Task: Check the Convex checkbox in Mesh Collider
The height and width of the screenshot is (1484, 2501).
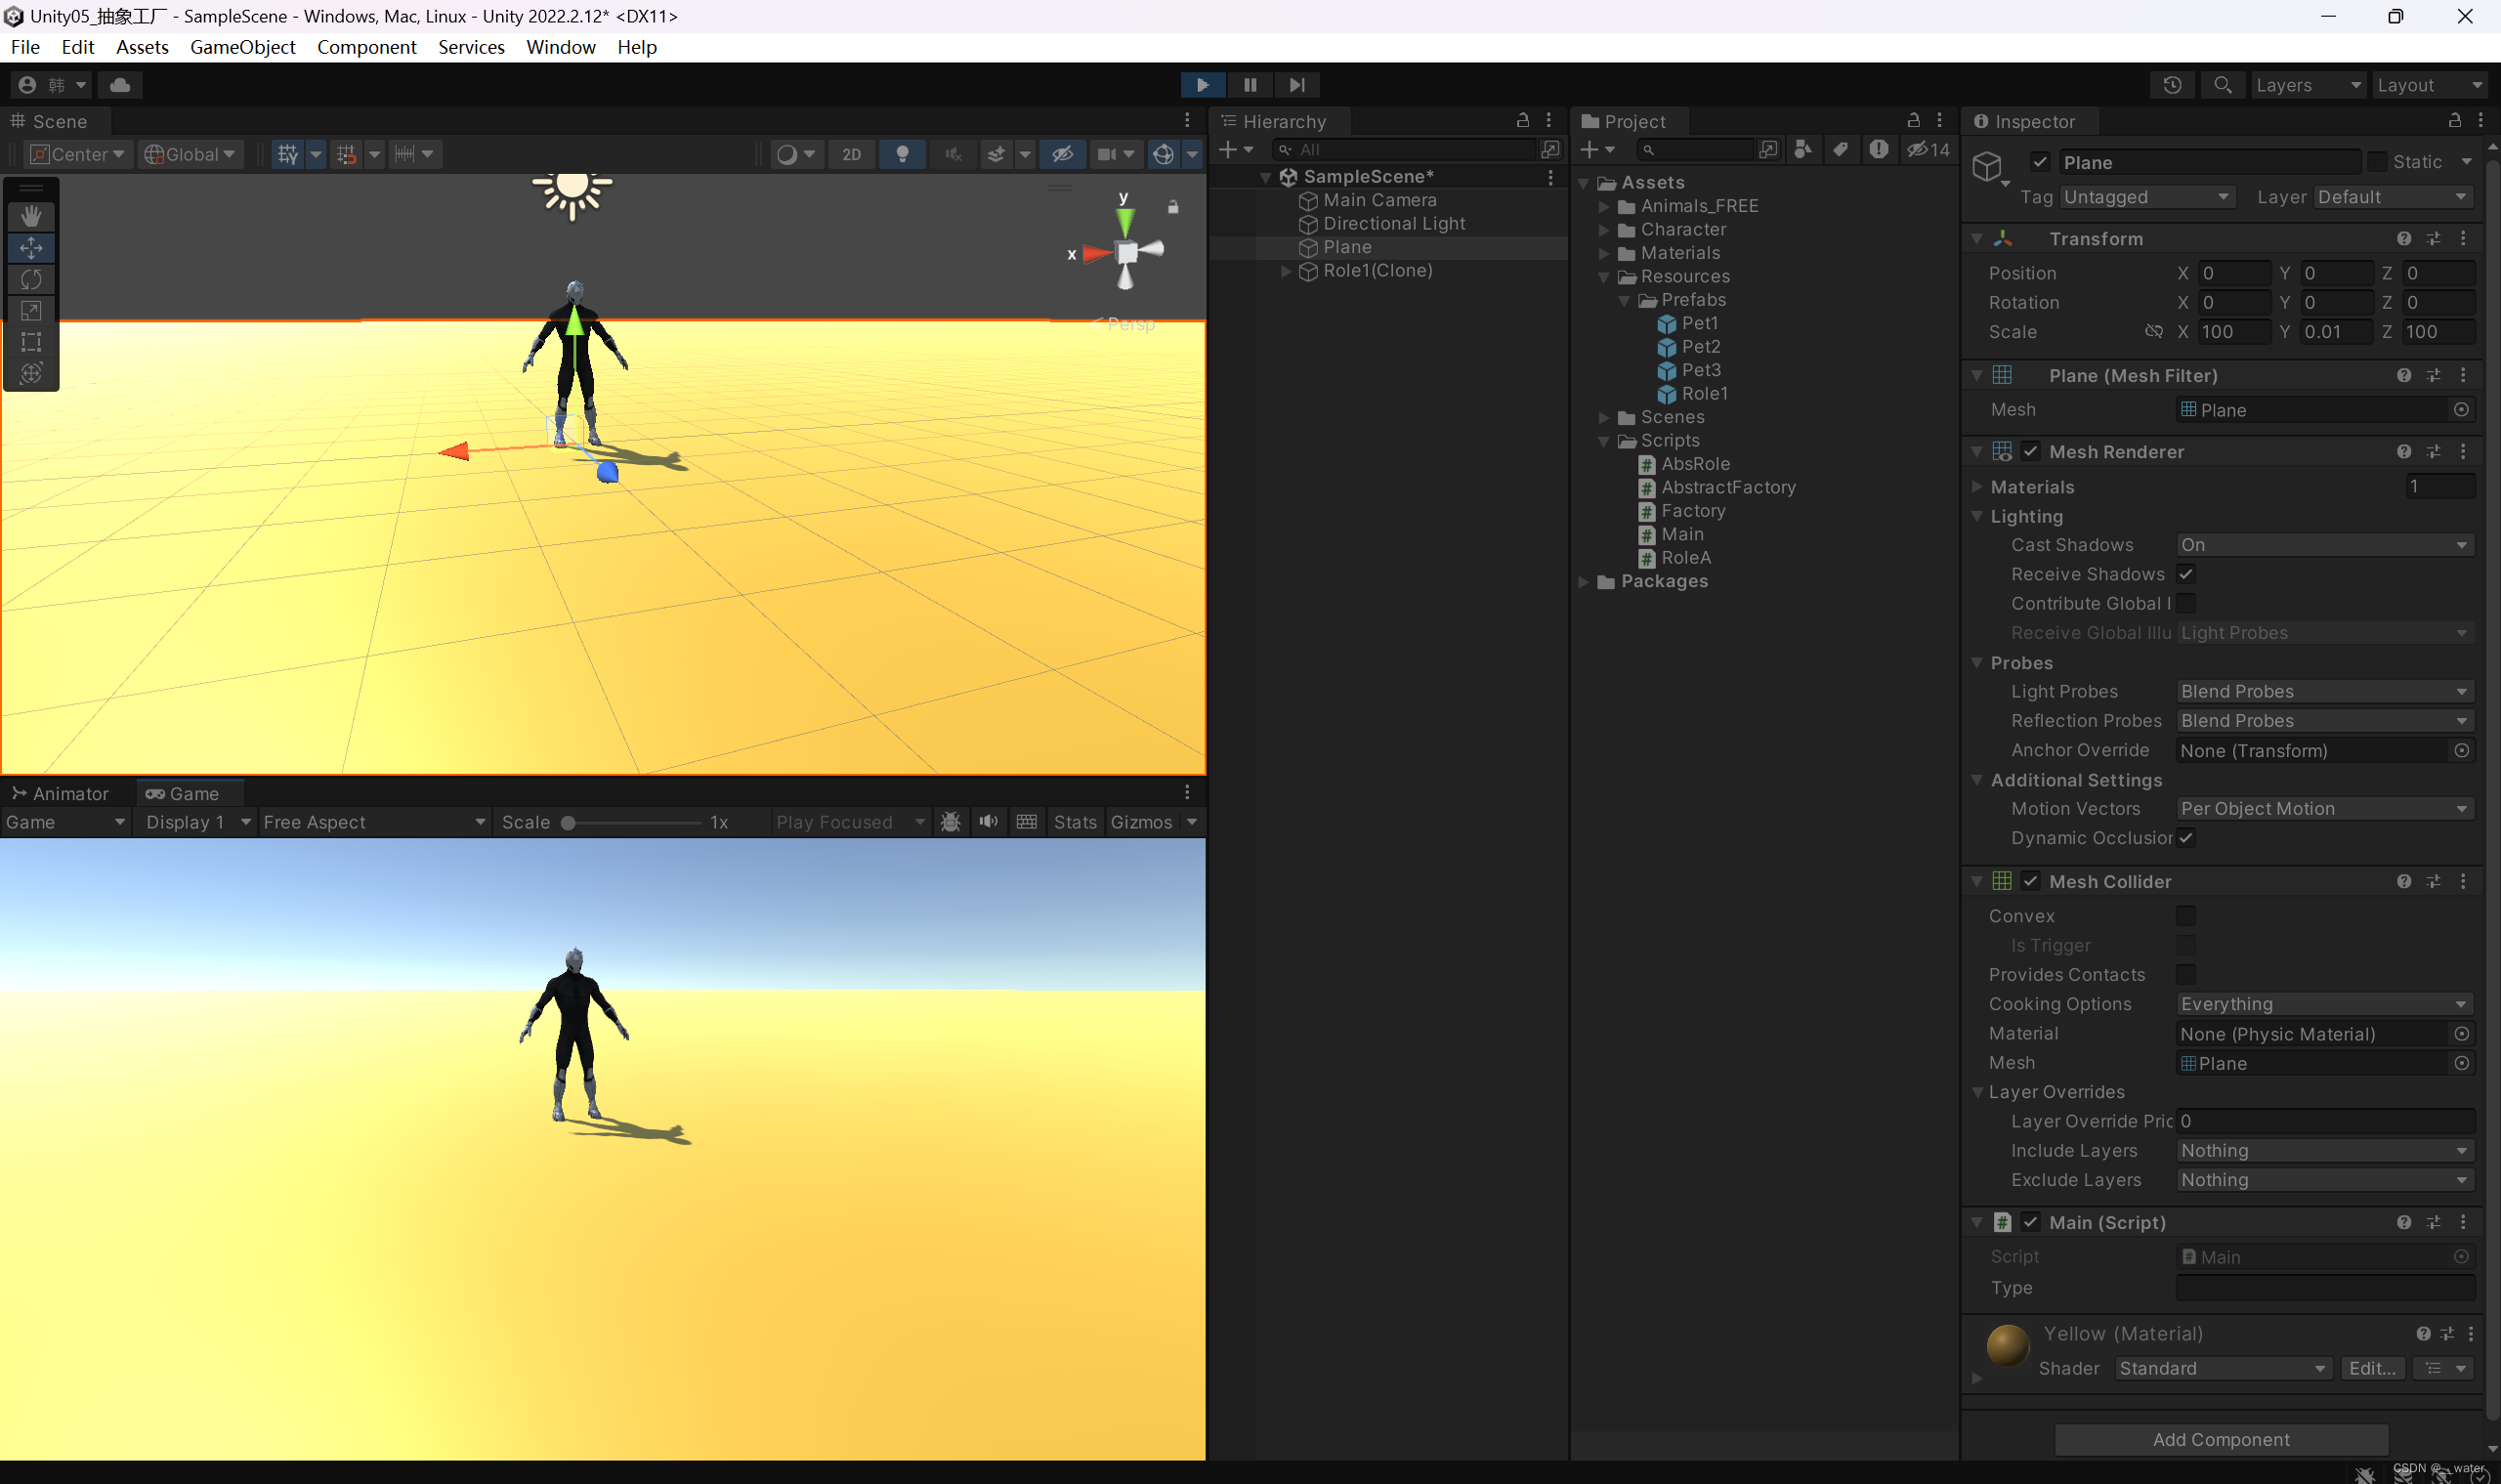Action: tap(2186, 915)
